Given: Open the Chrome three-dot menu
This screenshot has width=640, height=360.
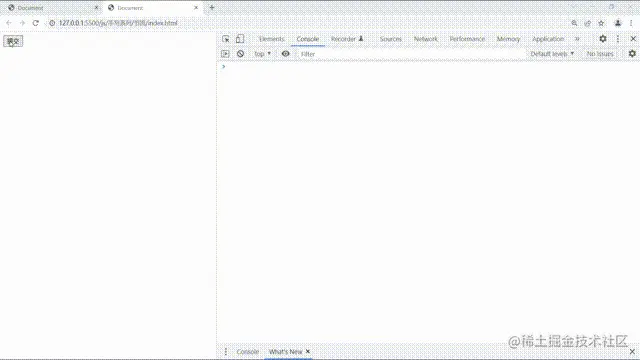Looking at the screenshot, I should point(631,23).
